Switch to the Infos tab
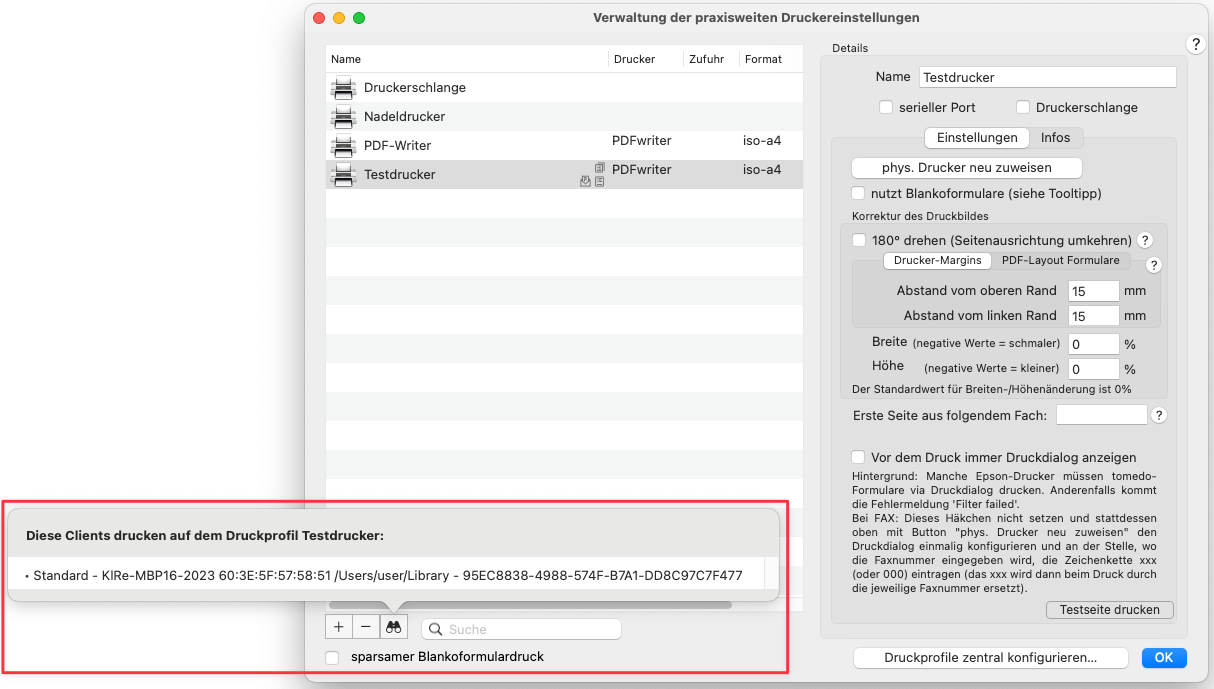1214x689 pixels. click(x=1056, y=138)
